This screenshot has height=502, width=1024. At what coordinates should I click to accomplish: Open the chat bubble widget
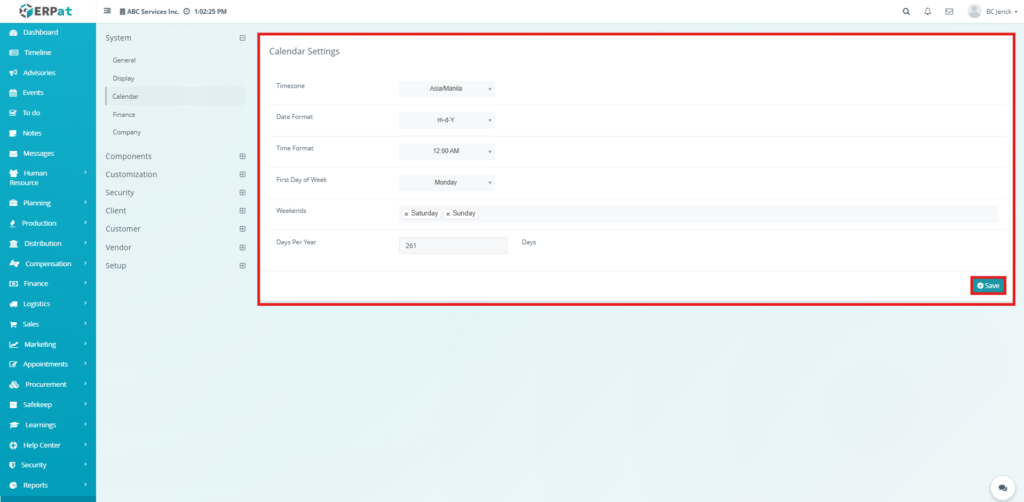(1002, 488)
